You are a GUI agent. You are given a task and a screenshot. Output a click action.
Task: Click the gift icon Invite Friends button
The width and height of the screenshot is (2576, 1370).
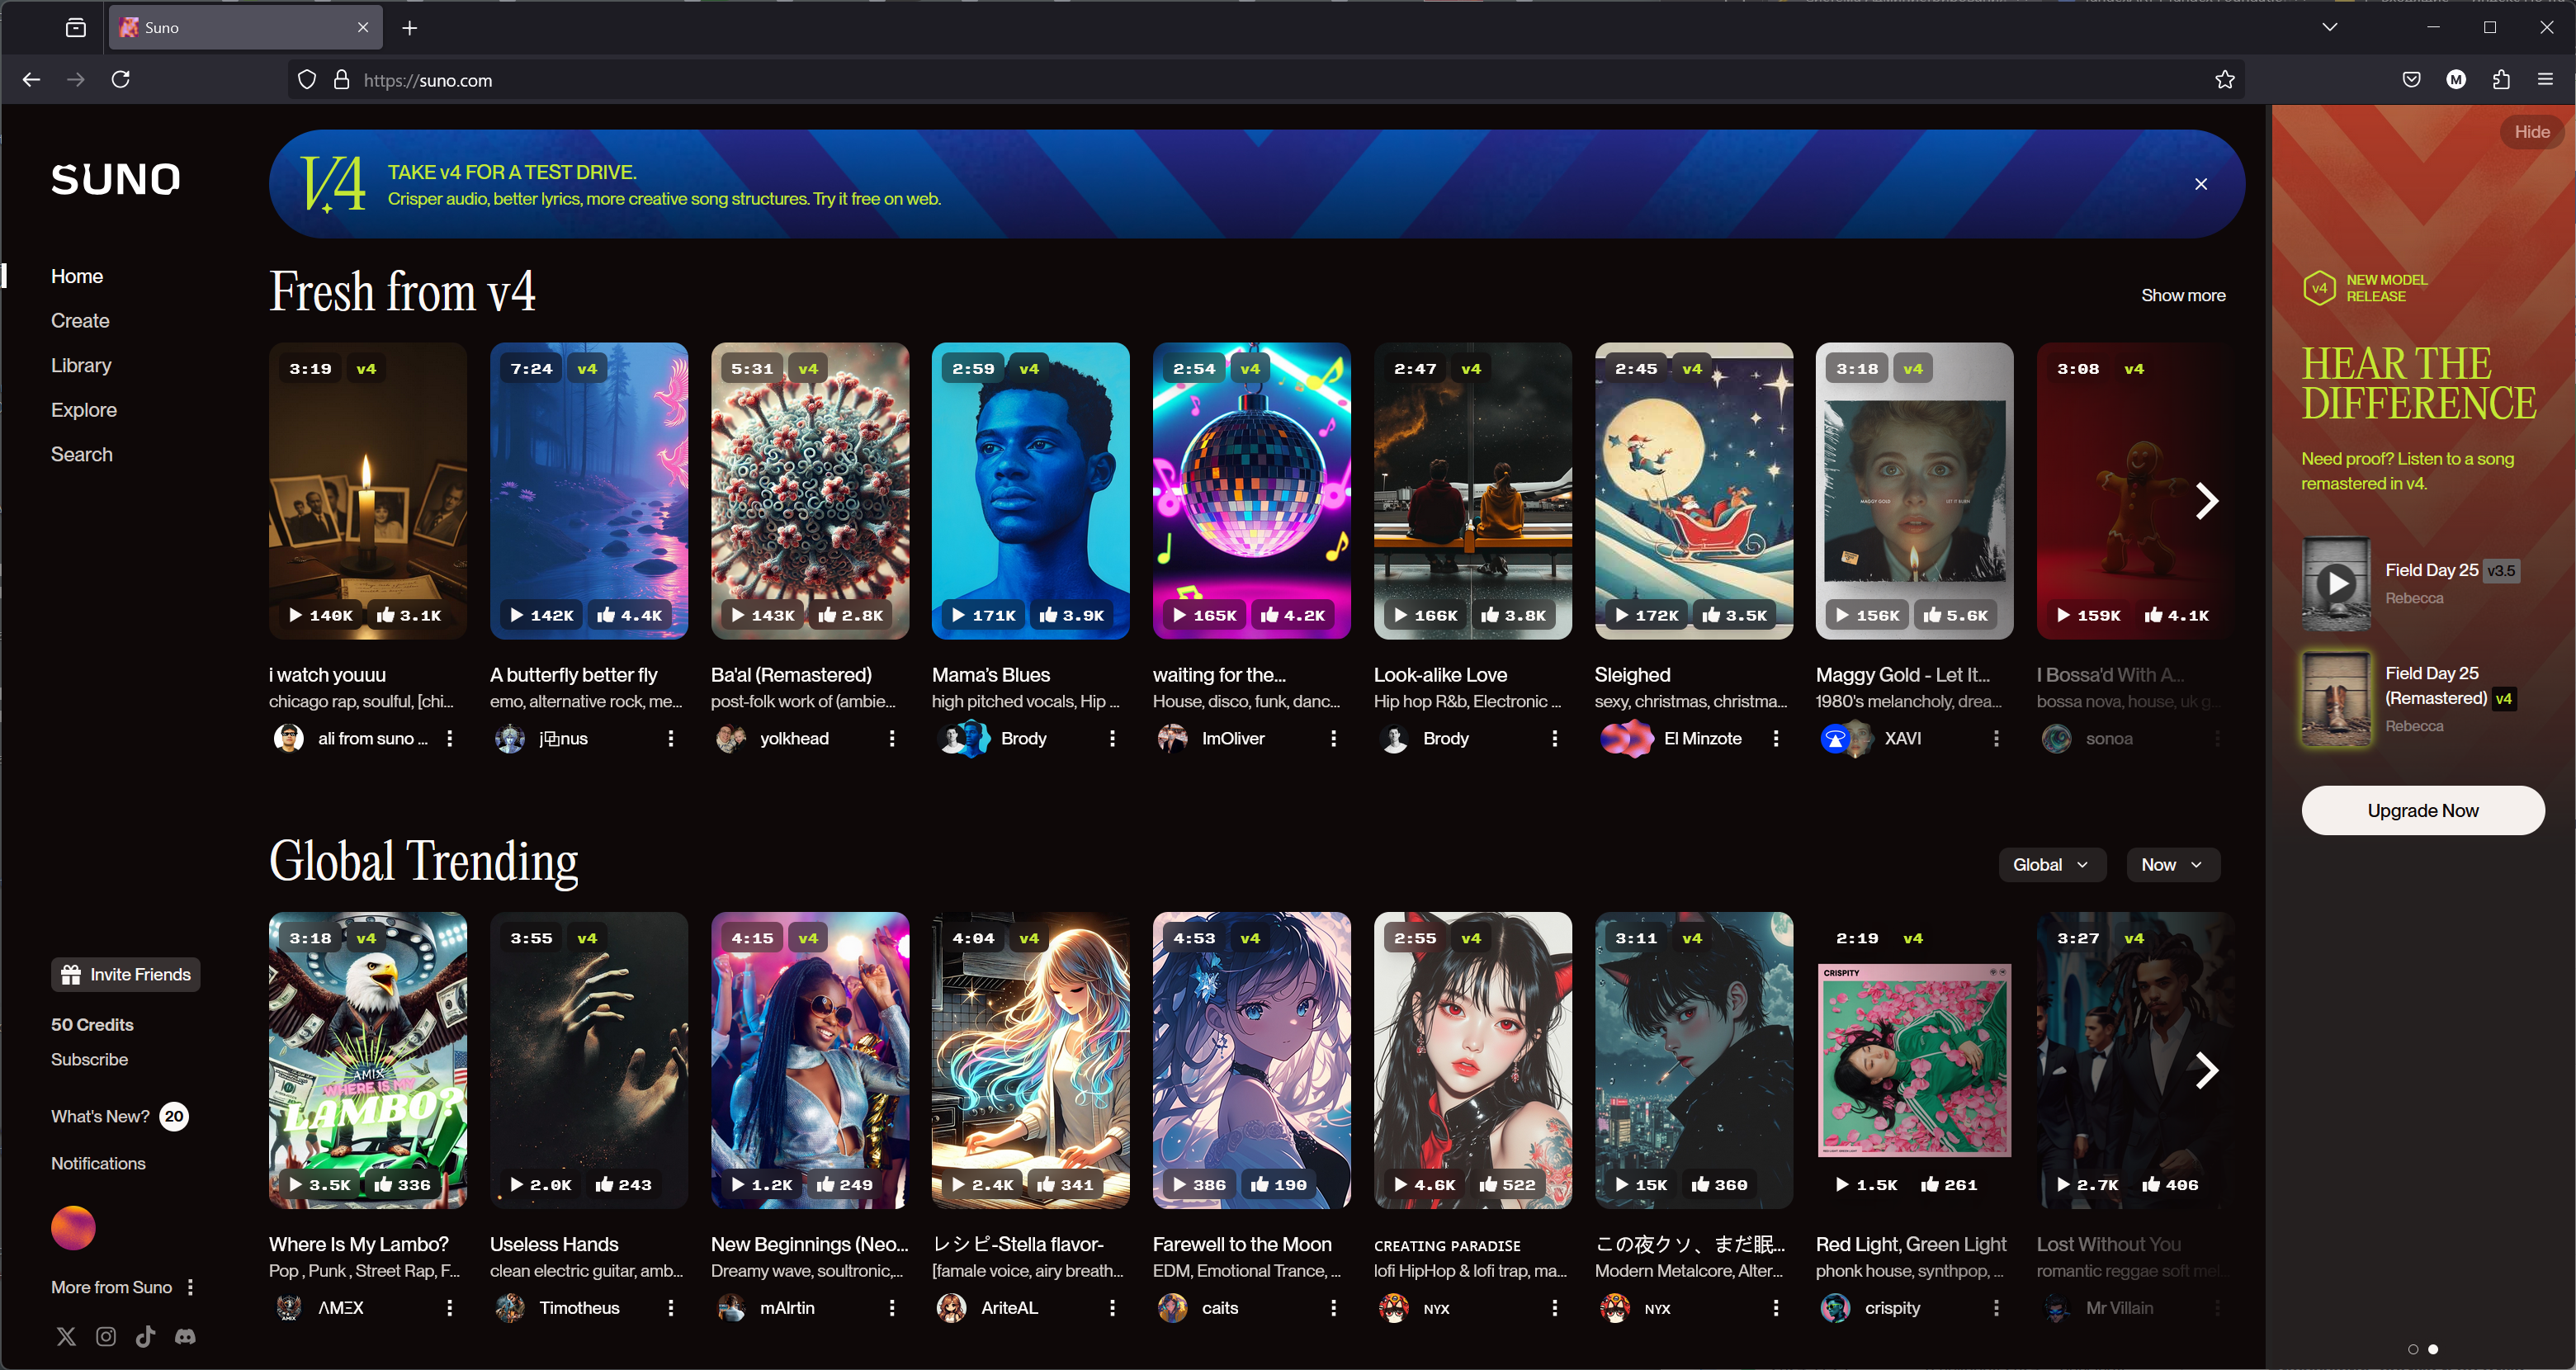(x=125, y=974)
